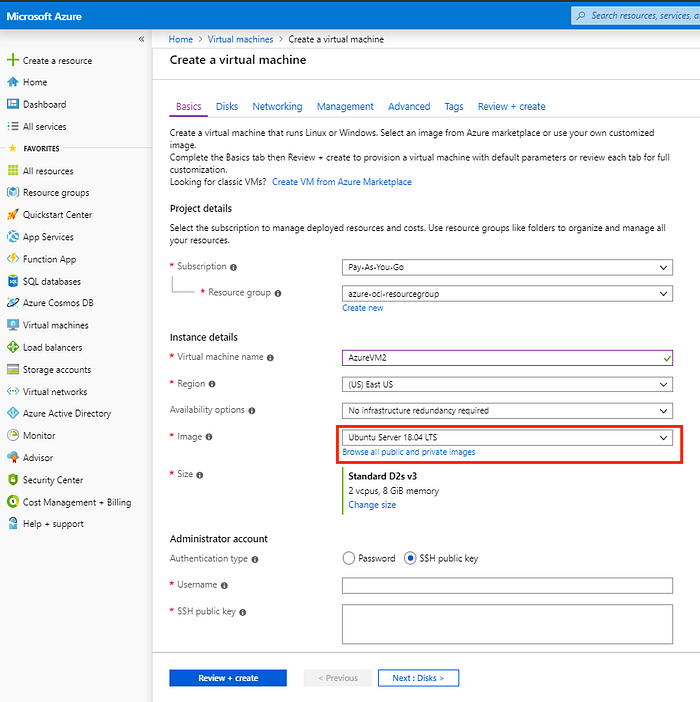Open the Resource group dropdown
Viewport: 700px width, 702px height.
[x=507, y=294]
